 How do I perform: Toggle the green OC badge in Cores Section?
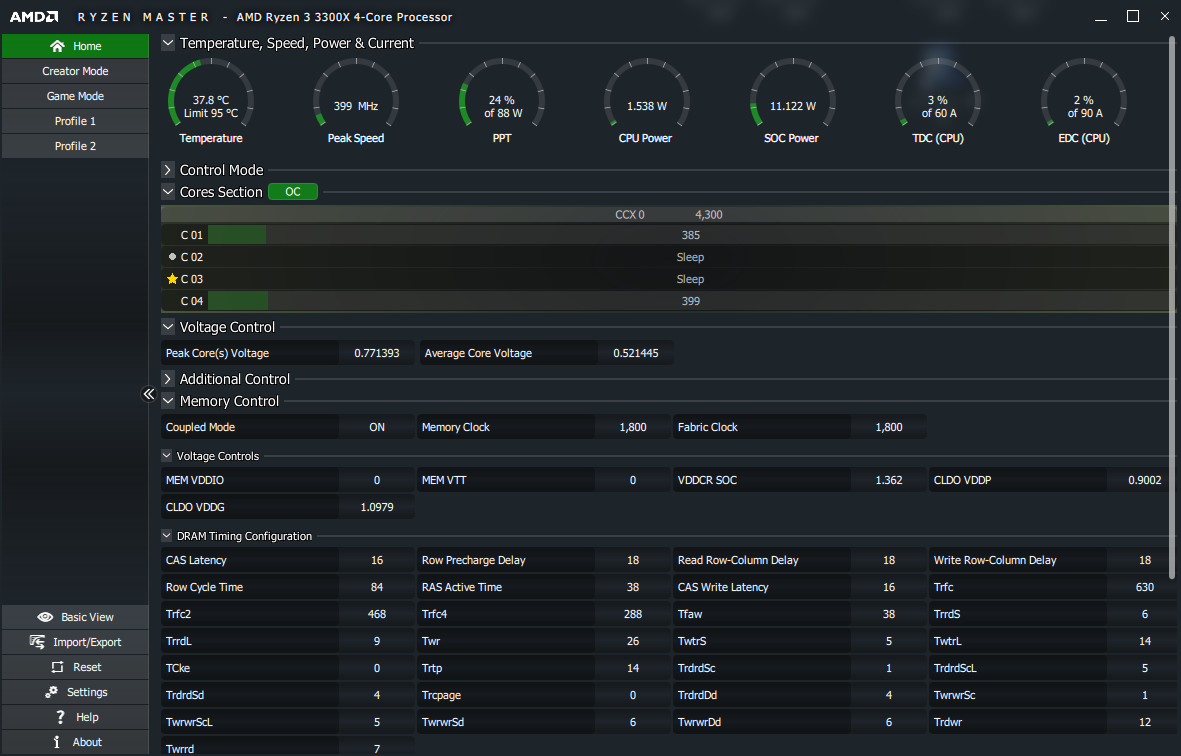click(293, 192)
